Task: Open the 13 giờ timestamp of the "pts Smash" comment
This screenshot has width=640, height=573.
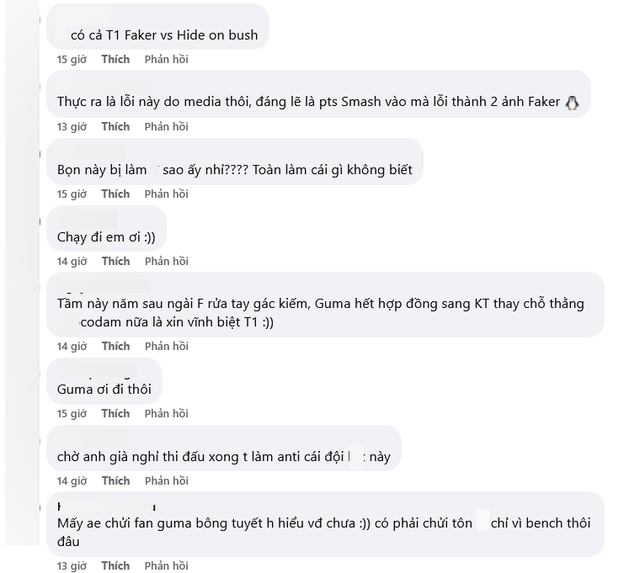Action: tap(71, 127)
